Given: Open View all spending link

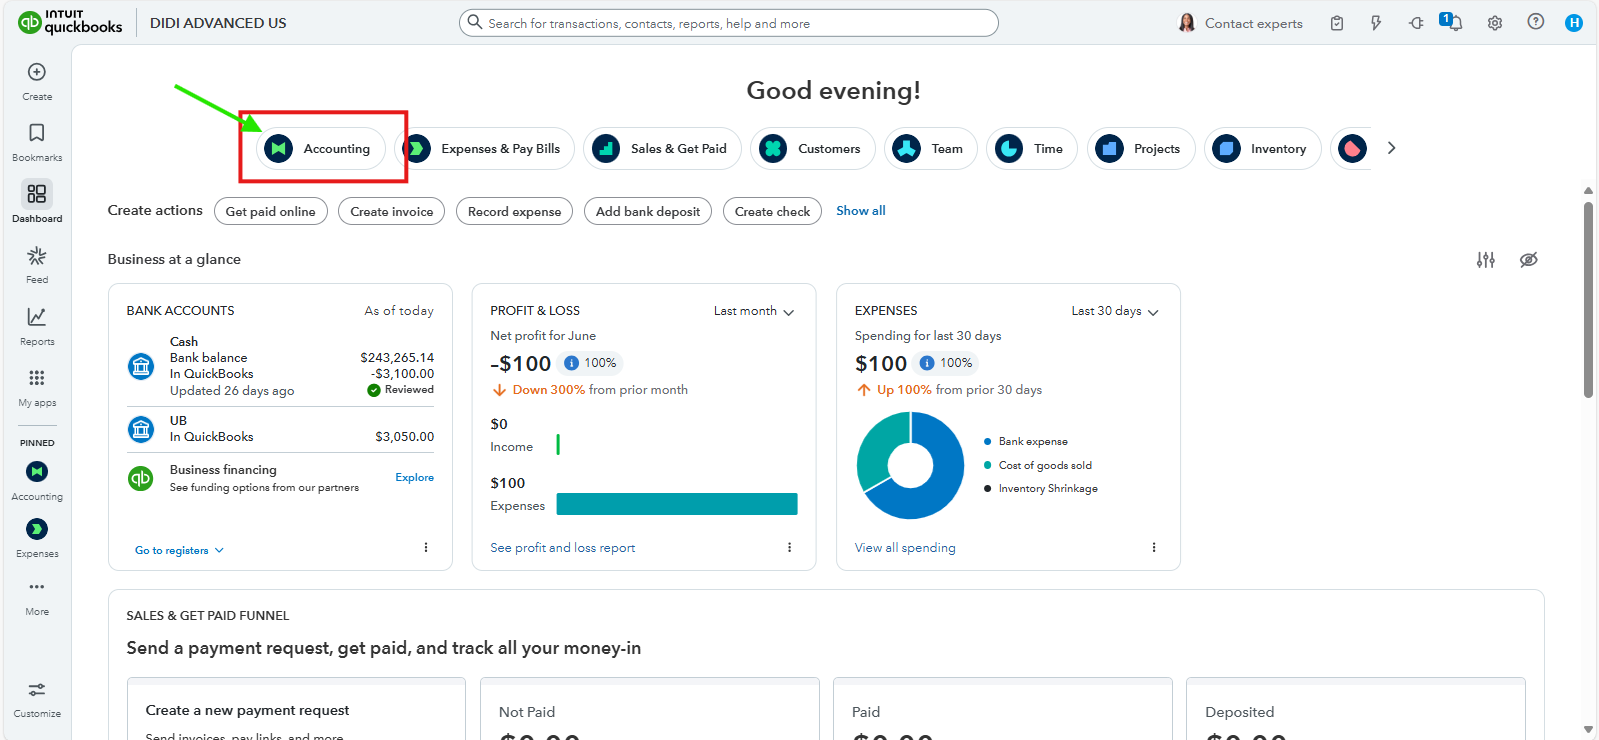Looking at the screenshot, I should click(x=905, y=548).
